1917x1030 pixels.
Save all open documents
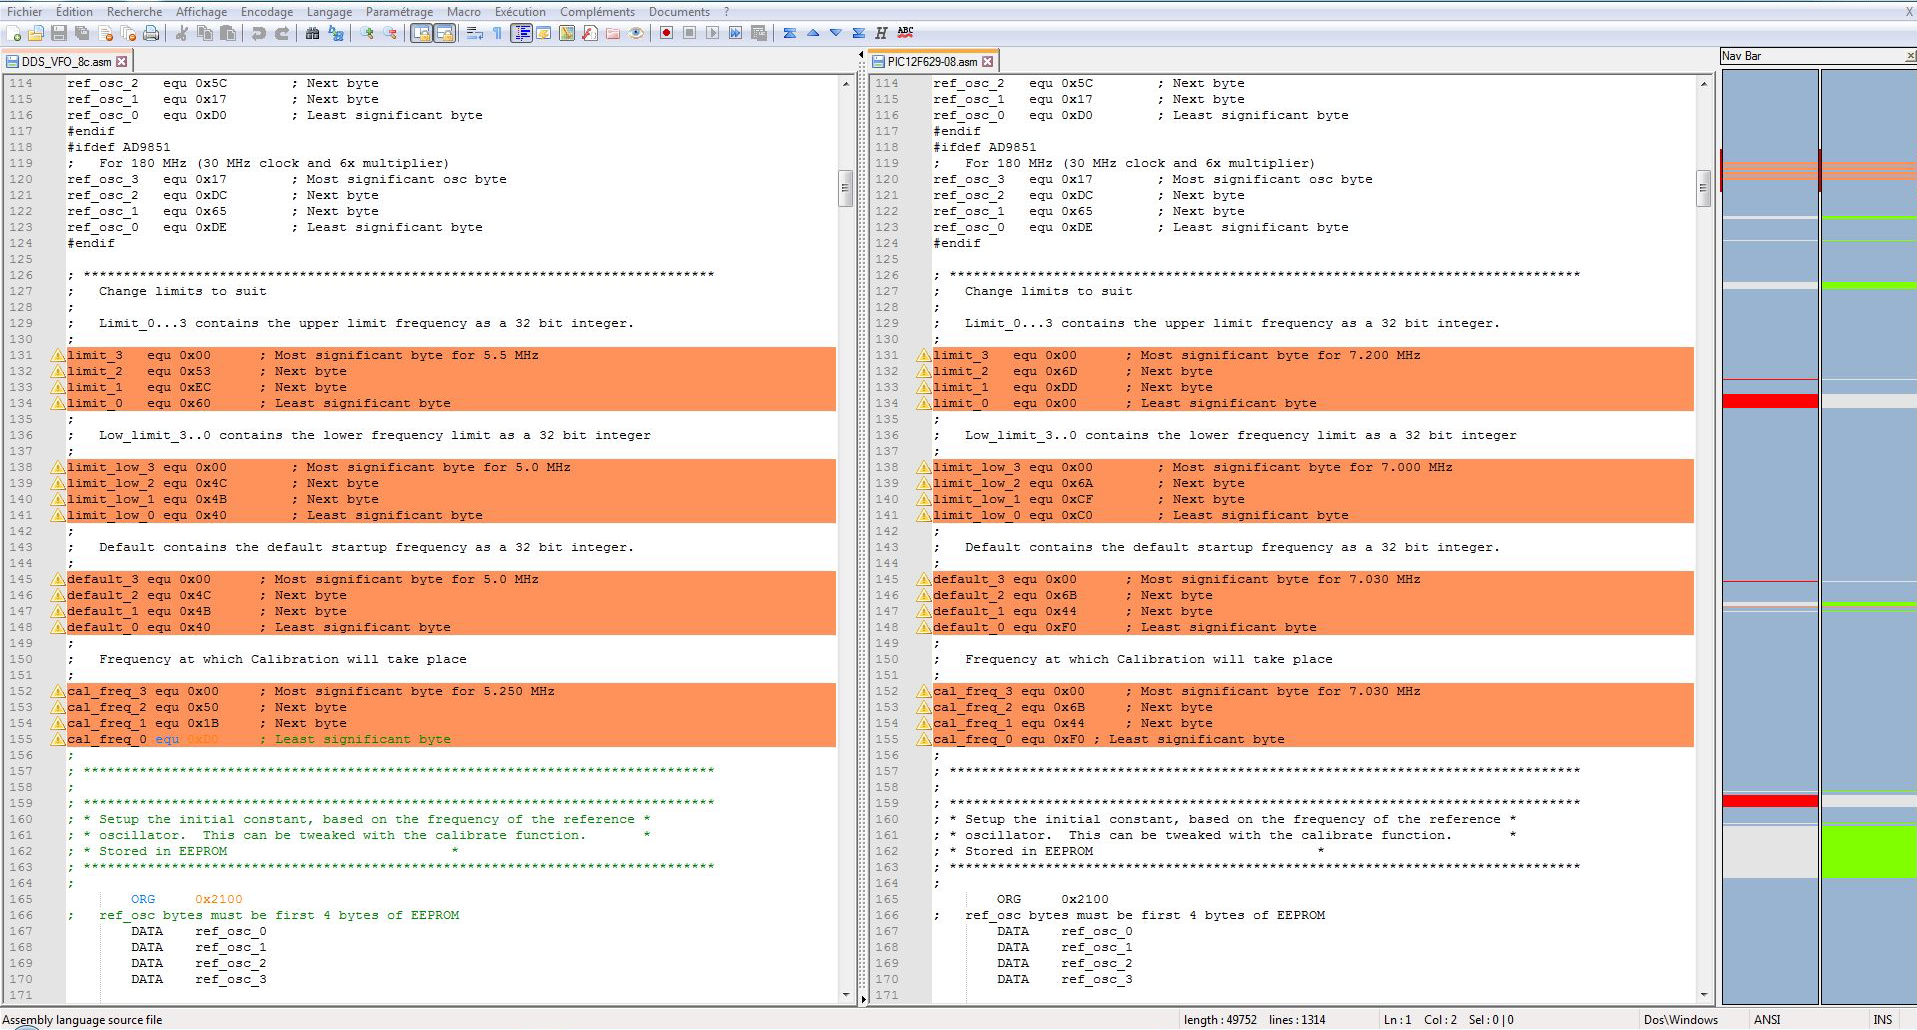coord(80,33)
